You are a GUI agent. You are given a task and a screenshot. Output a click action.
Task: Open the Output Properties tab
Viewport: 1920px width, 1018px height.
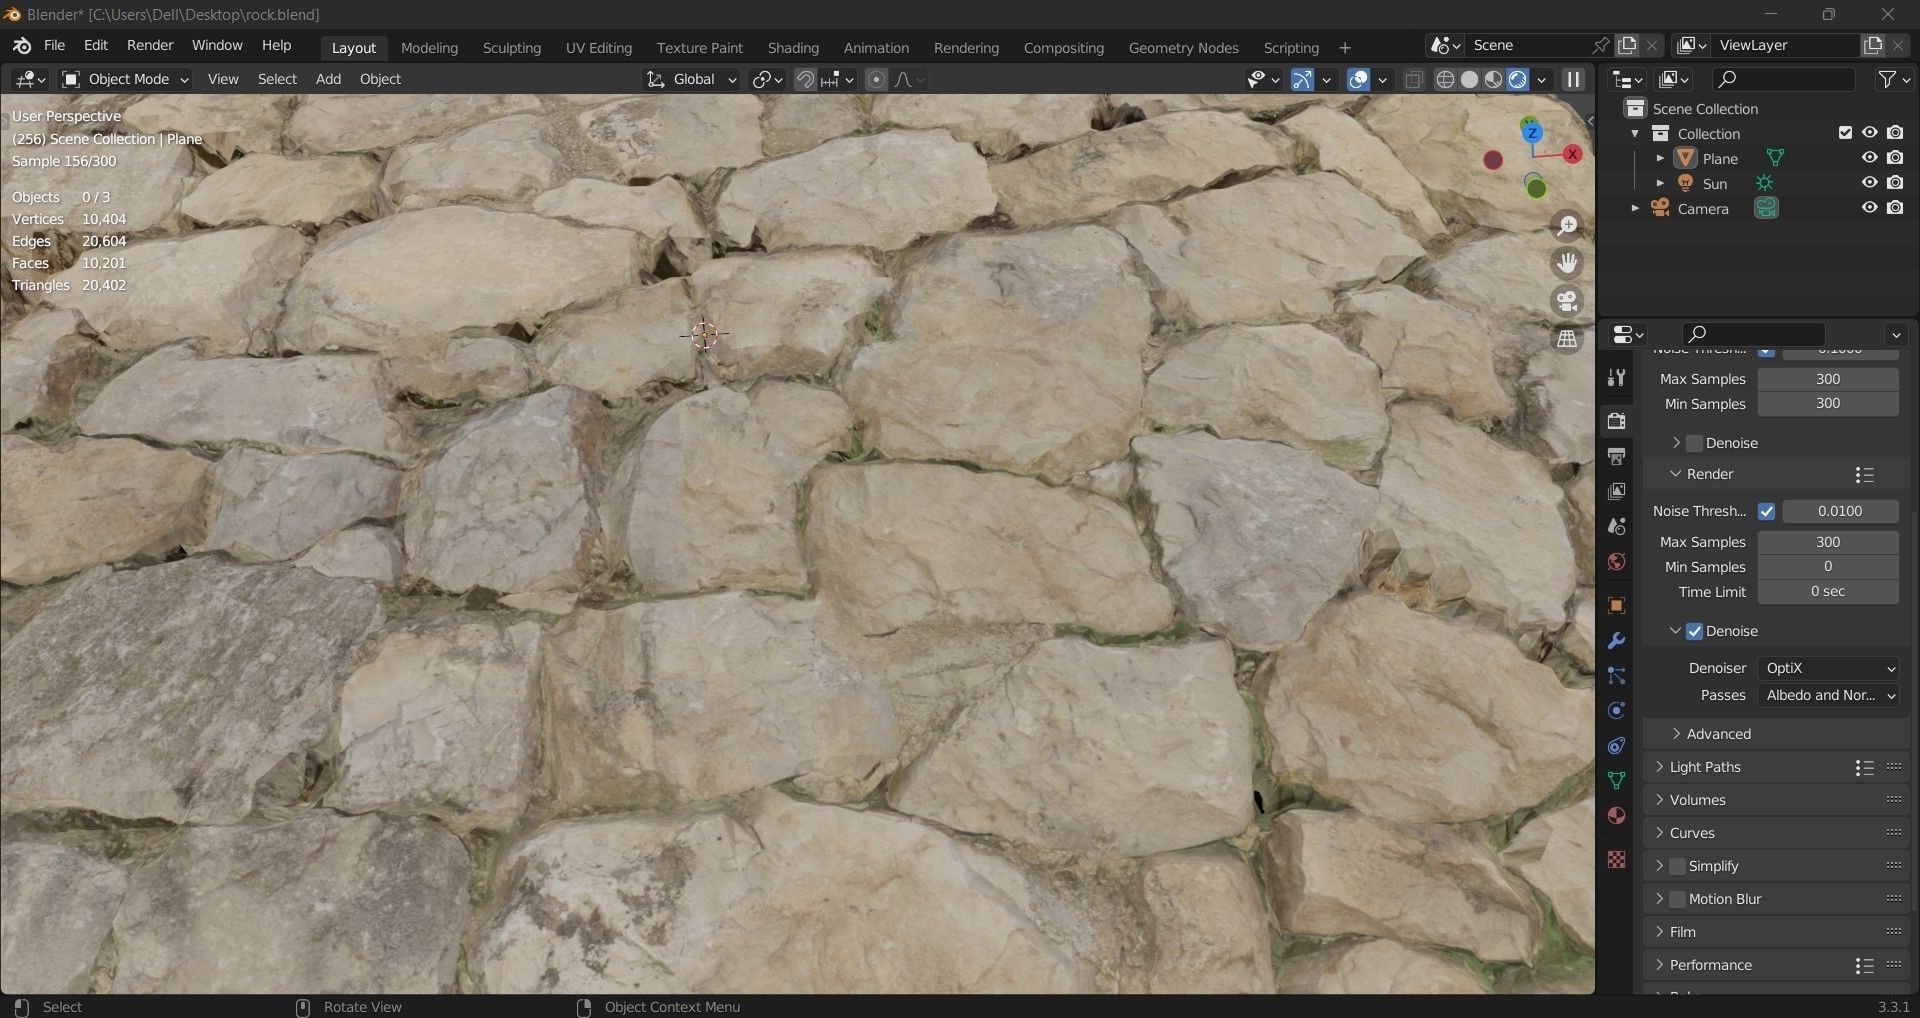[1616, 456]
